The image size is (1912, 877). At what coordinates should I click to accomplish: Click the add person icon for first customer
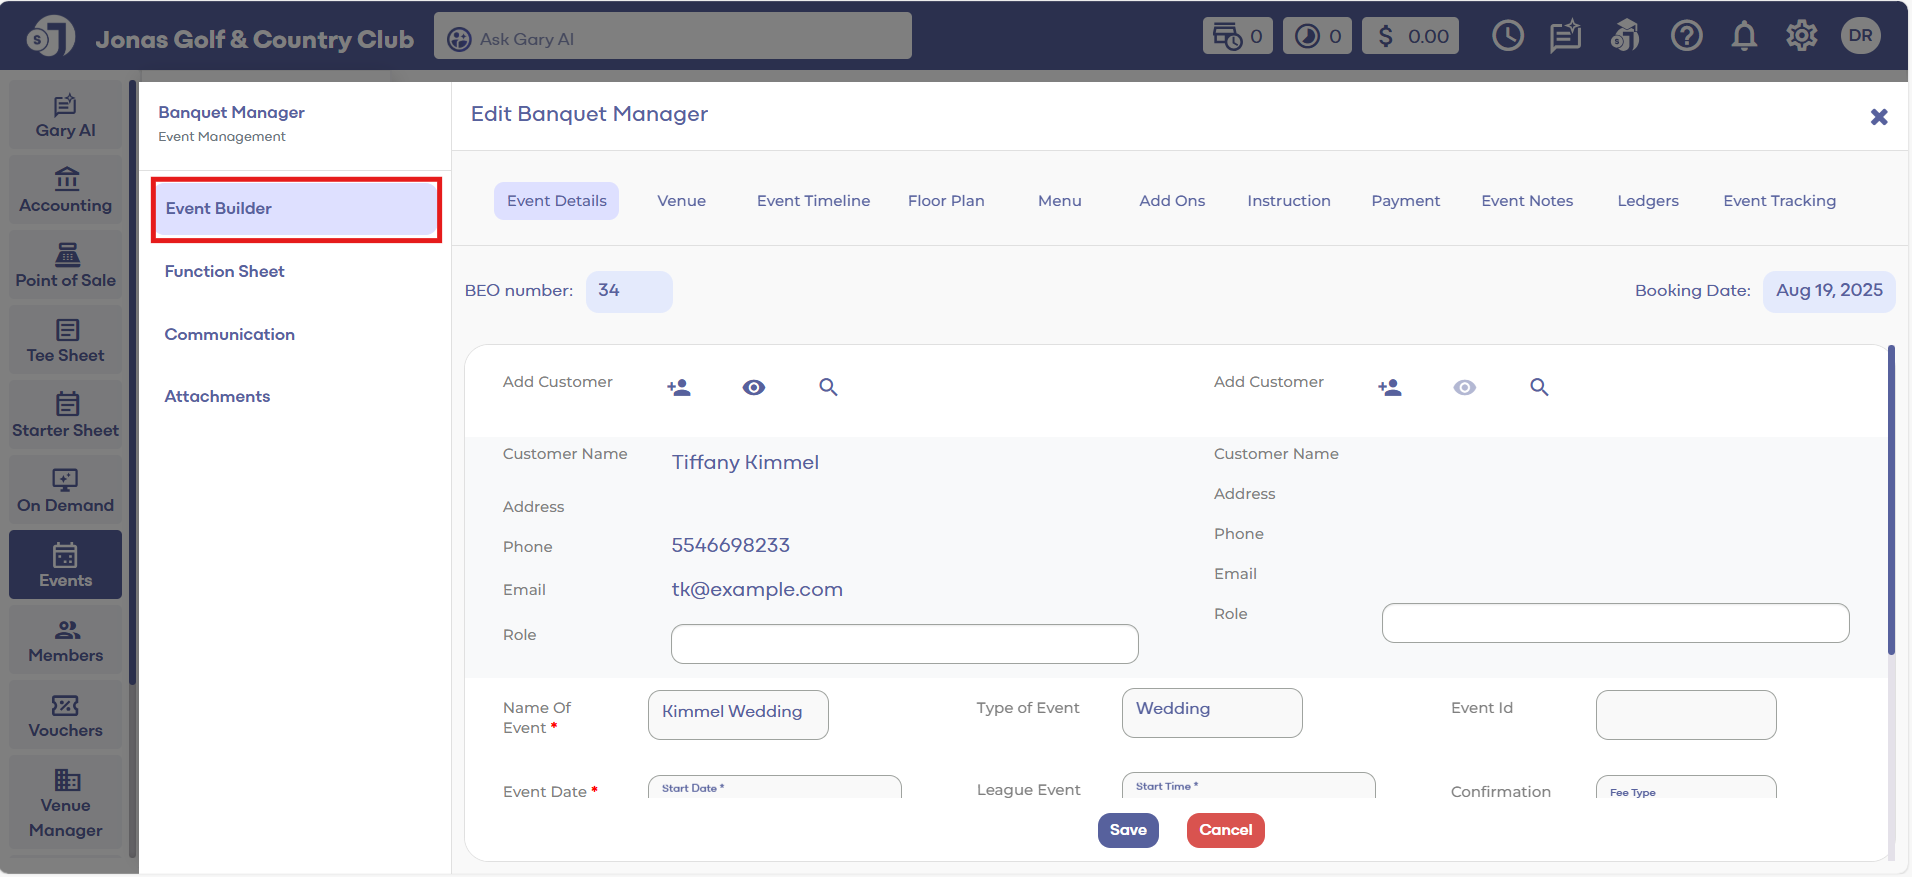pyautogui.click(x=679, y=388)
